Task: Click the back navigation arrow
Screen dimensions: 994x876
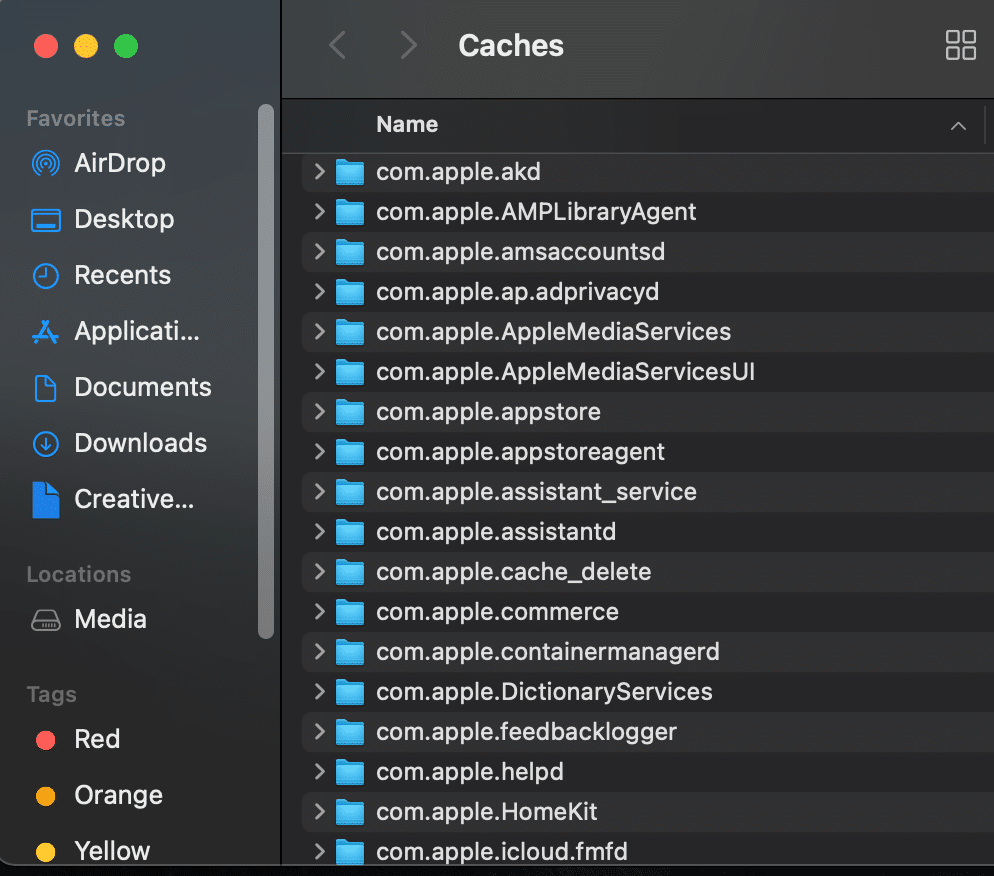Action: tap(336, 45)
